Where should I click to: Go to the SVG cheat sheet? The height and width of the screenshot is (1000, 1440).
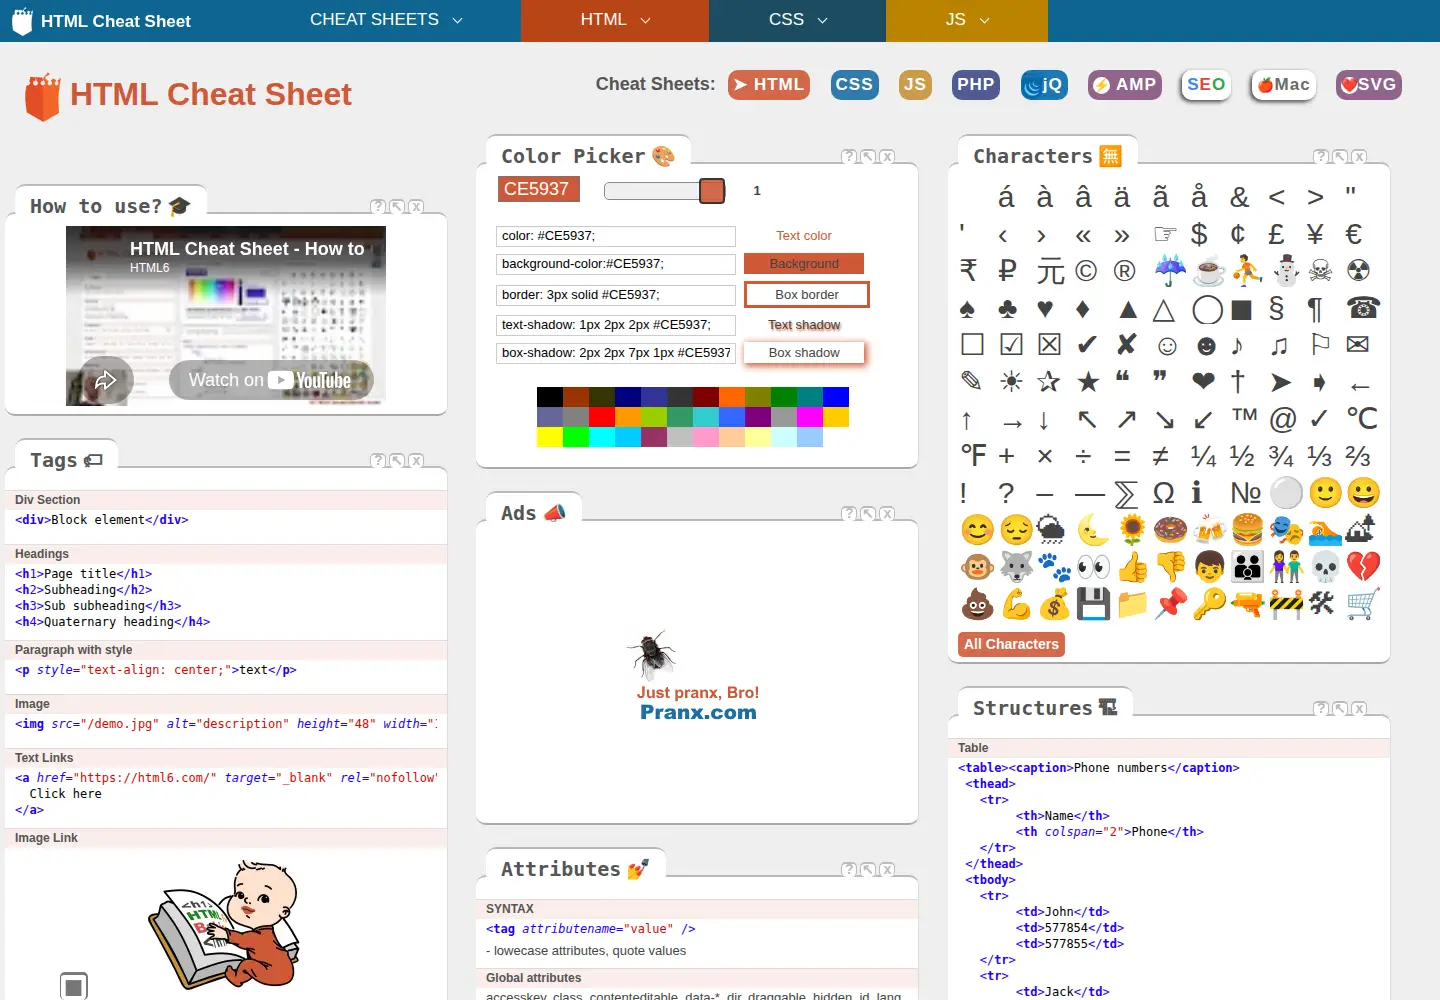[1369, 85]
